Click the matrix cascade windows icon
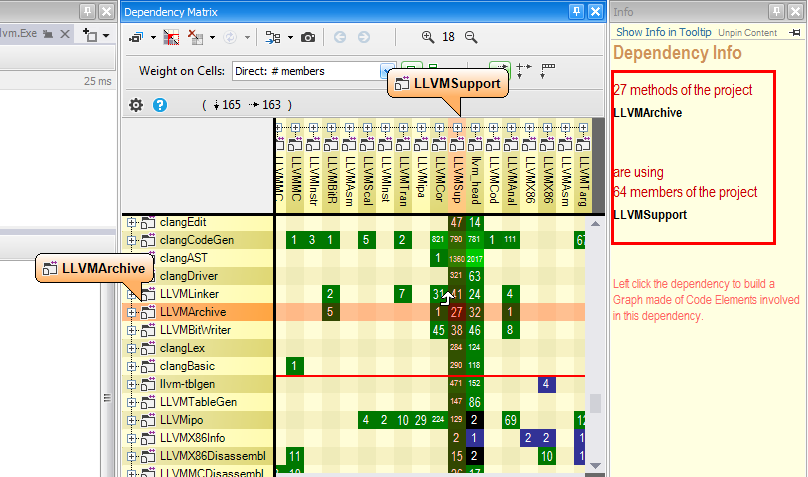The height and width of the screenshot is (477, 808). tap(137, 37)
